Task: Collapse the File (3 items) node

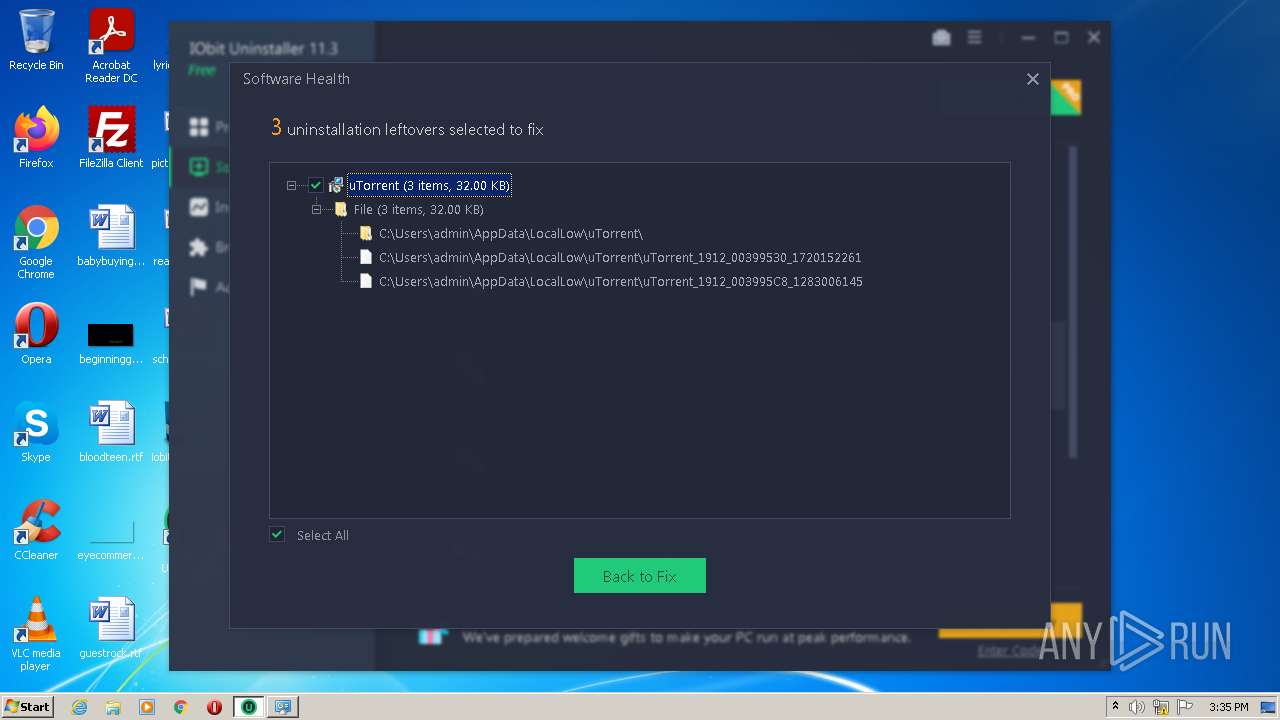Action: pyautogui.click(x=316, y=209)
